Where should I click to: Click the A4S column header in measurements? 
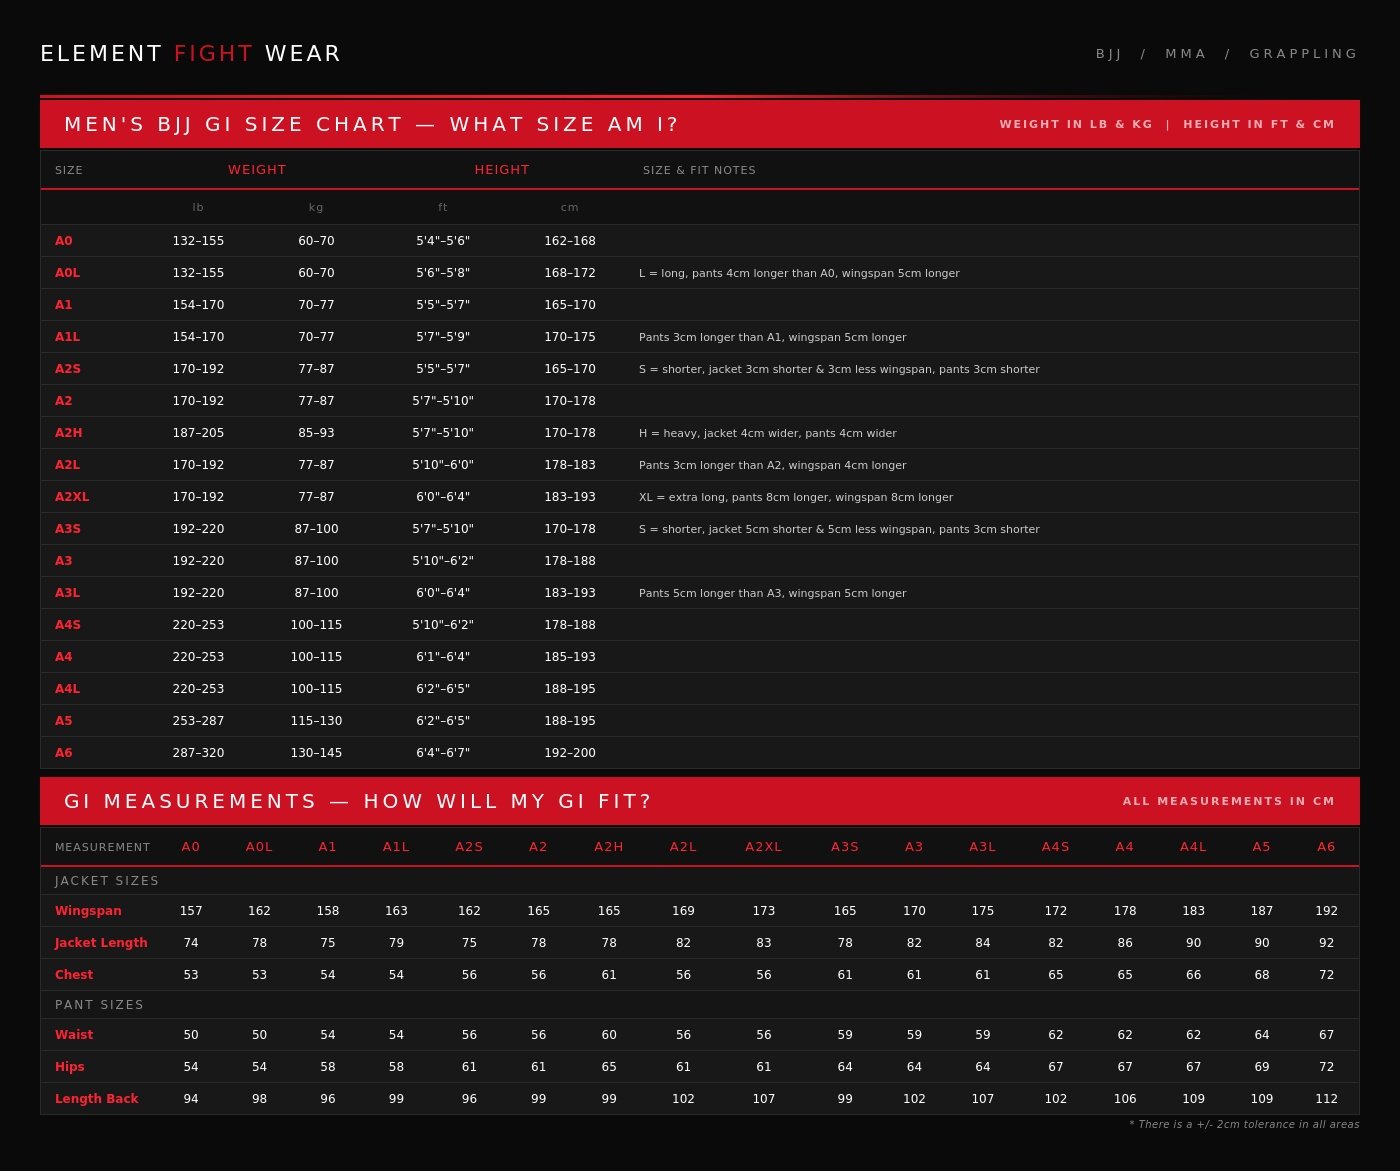tap(1055, 847)
